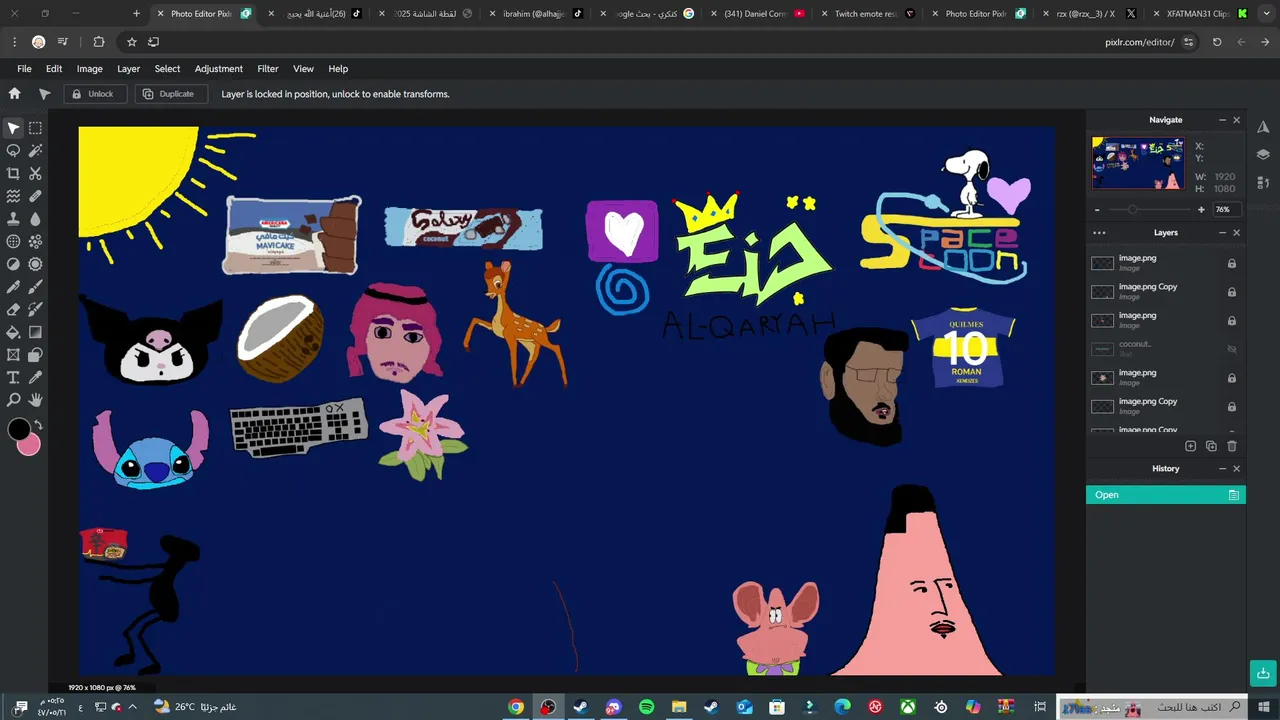Viewport: 1280px width, 720px height.
Task: Select the Hand pan tool
Action: [x=35, y=400]
